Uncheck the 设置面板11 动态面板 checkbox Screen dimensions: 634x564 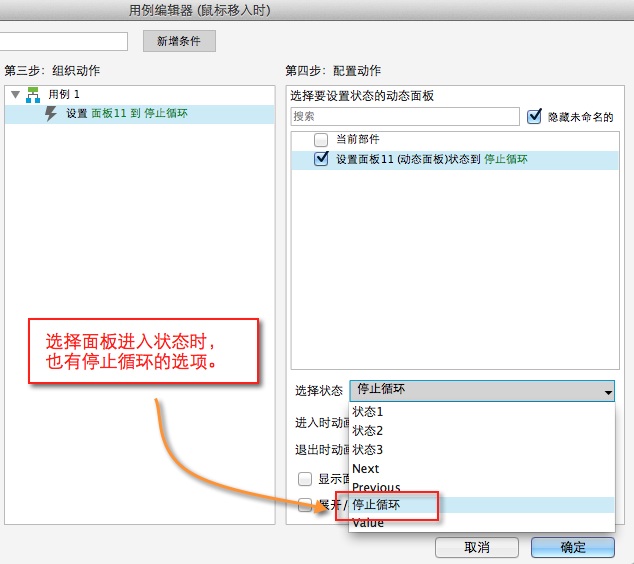coord(321,159)
